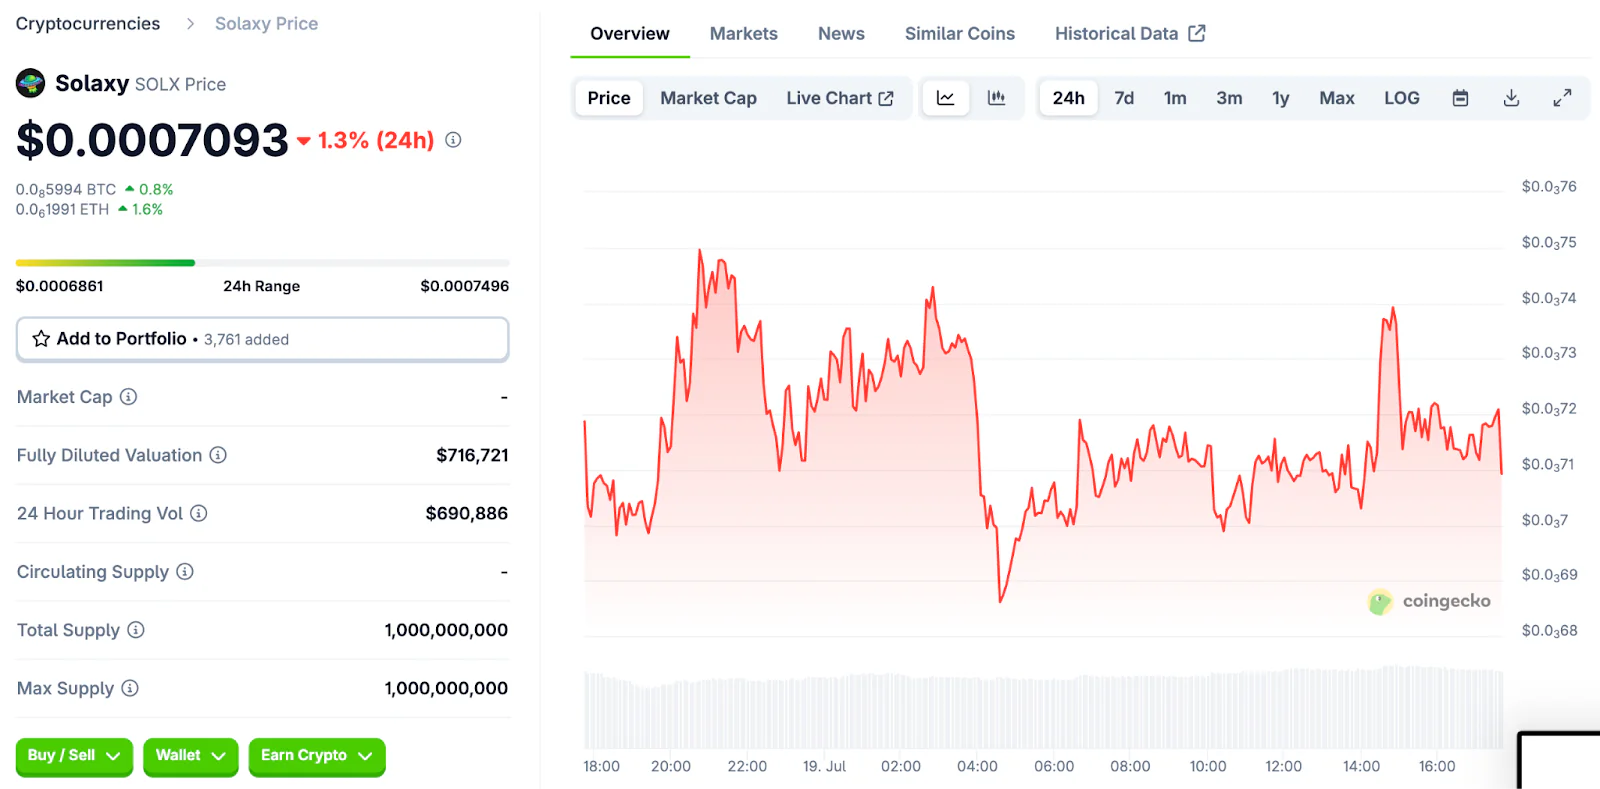Click star icon in Add to Portfolio
This screenshot has height=789, width=1600.
[41, 339]
